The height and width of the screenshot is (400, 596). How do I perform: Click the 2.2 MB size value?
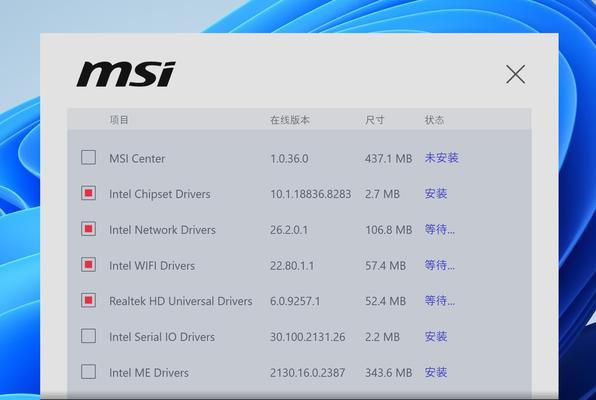[x=382, y=337]
